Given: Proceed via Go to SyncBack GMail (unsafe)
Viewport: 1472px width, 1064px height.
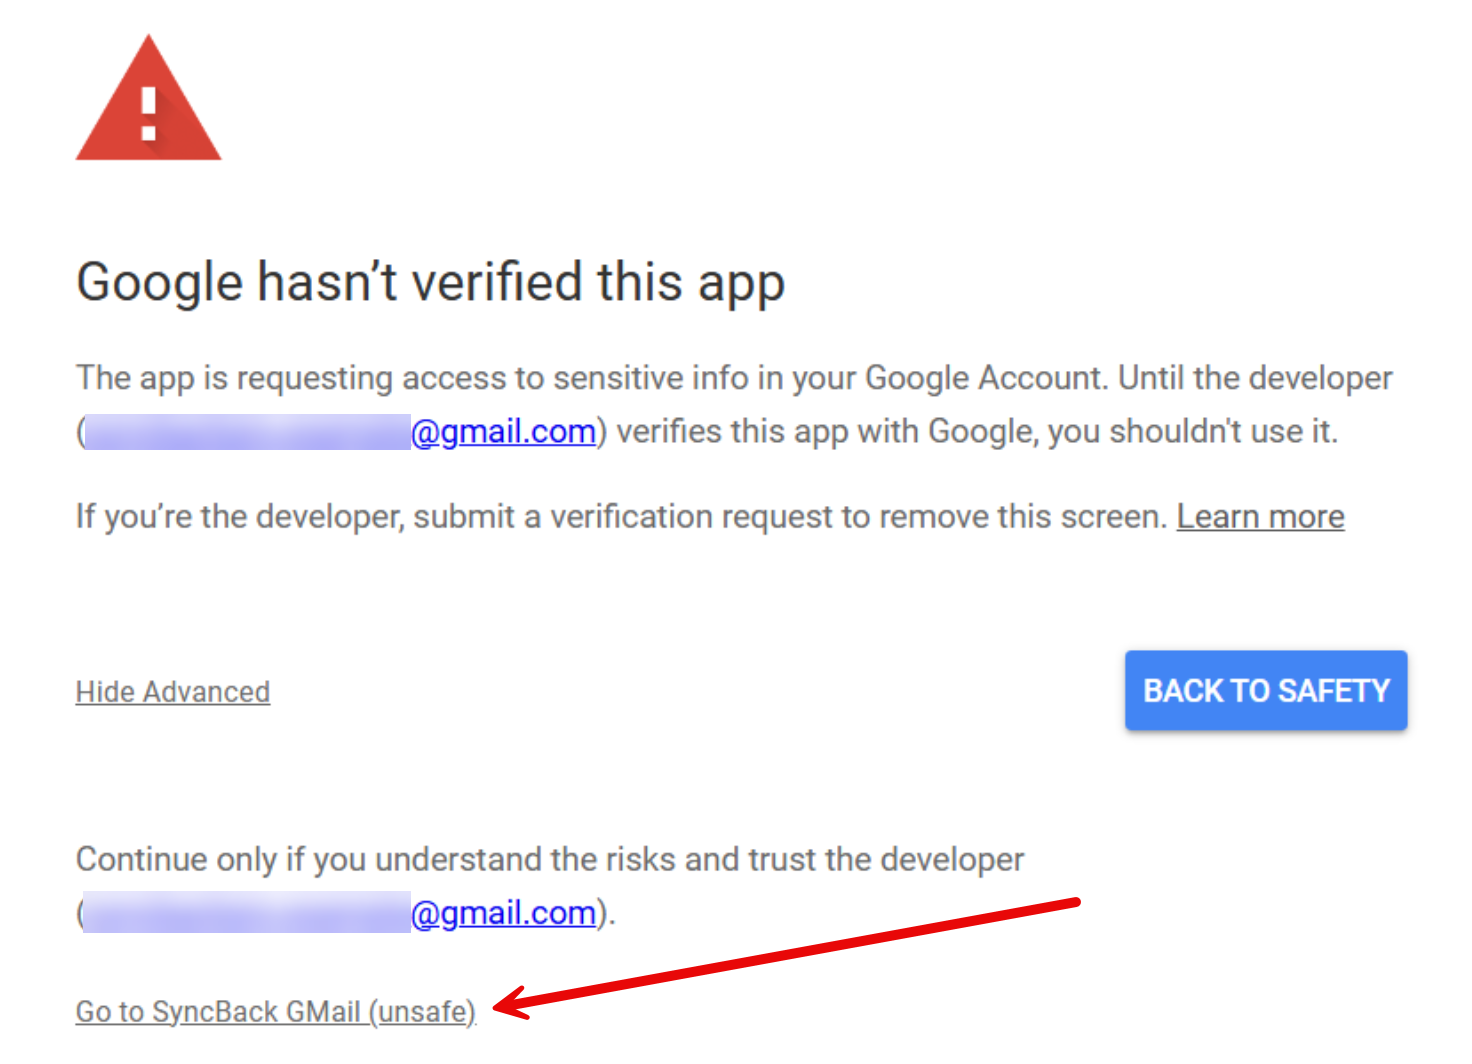Looking at the screenshot, I should (x=275, y=1012).
